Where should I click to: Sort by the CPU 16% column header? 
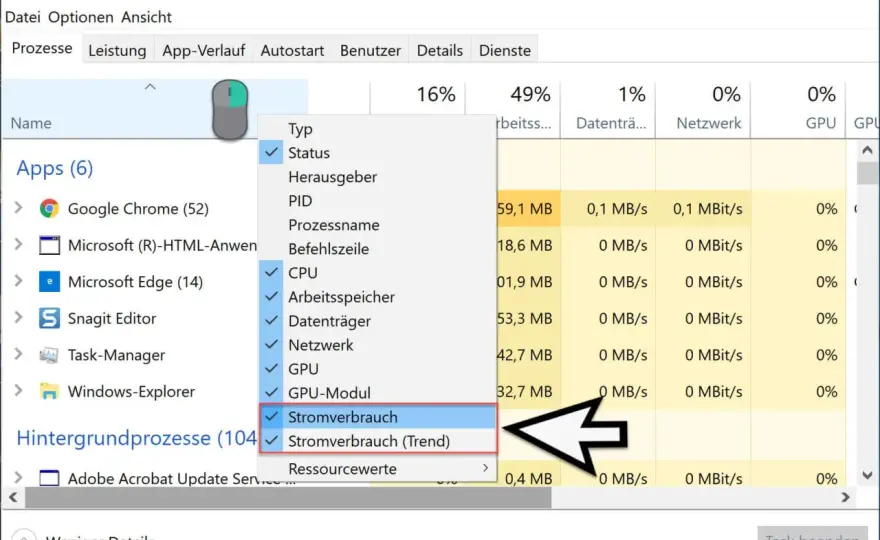tap(418, 98)
